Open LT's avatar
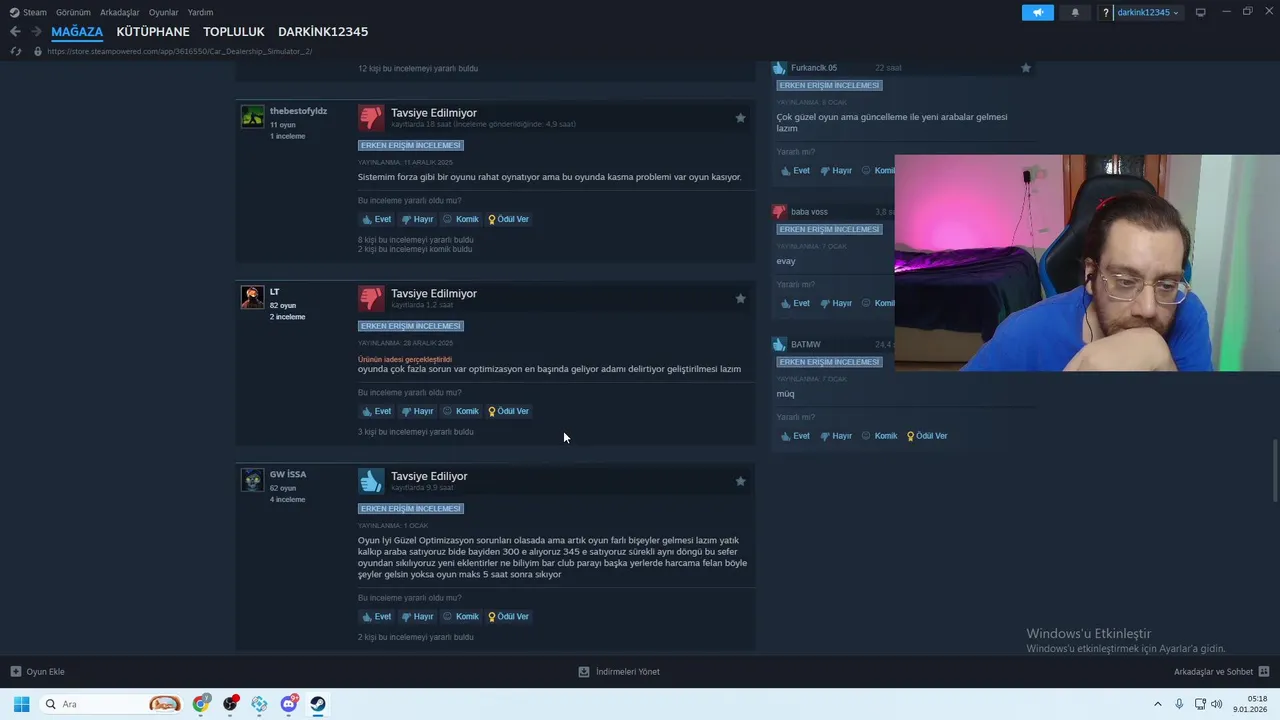Screen dimensions: 1280x720 [x=252, y=297]
